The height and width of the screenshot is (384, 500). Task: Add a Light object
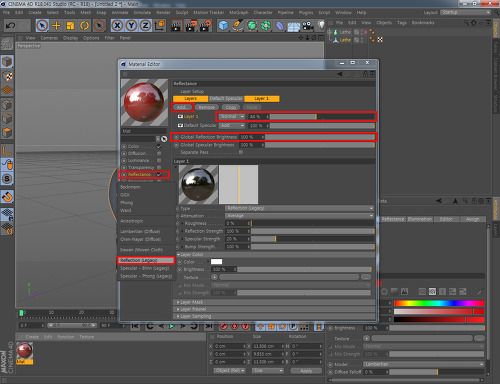[x=321, y=25]
